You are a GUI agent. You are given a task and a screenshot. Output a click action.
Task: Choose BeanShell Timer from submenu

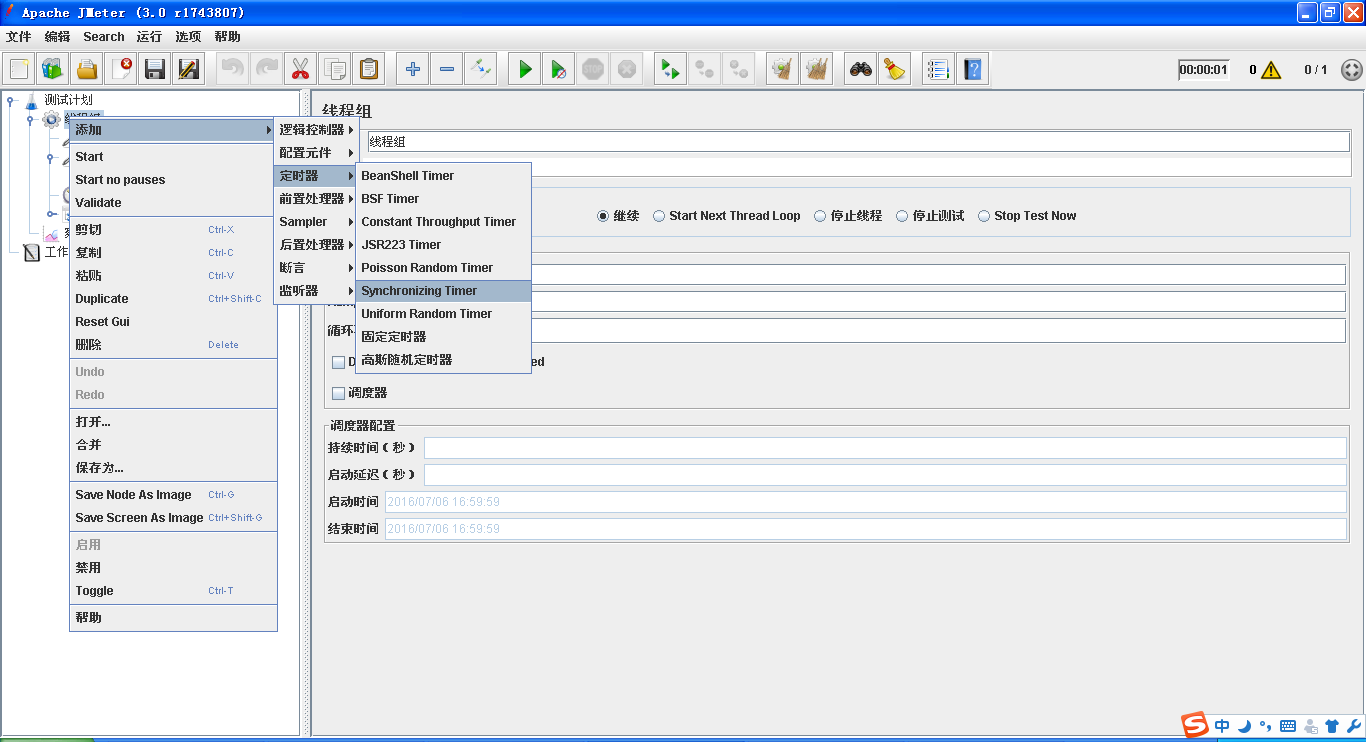pos(443,176)
